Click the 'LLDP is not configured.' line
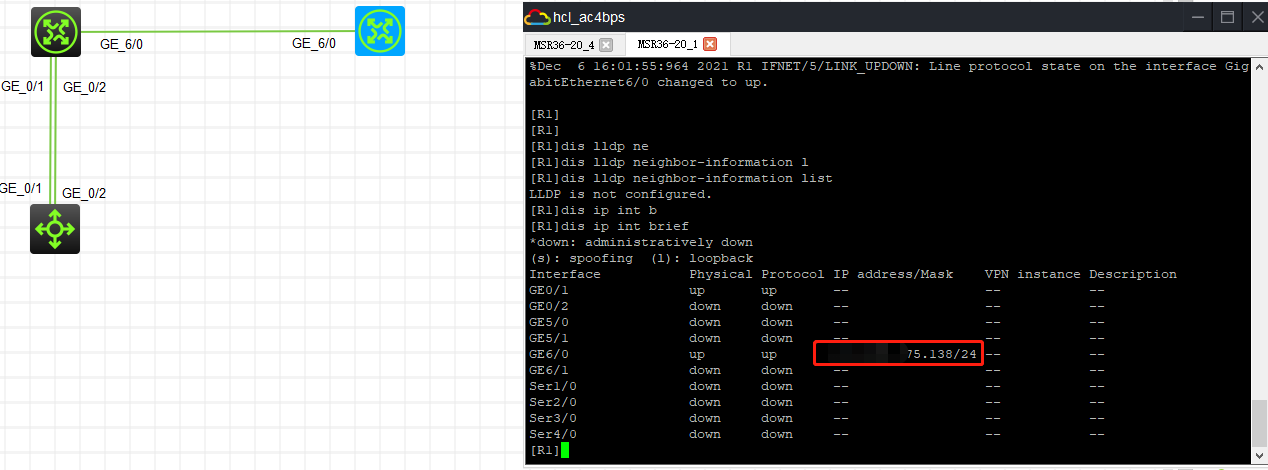 [621, 194]
